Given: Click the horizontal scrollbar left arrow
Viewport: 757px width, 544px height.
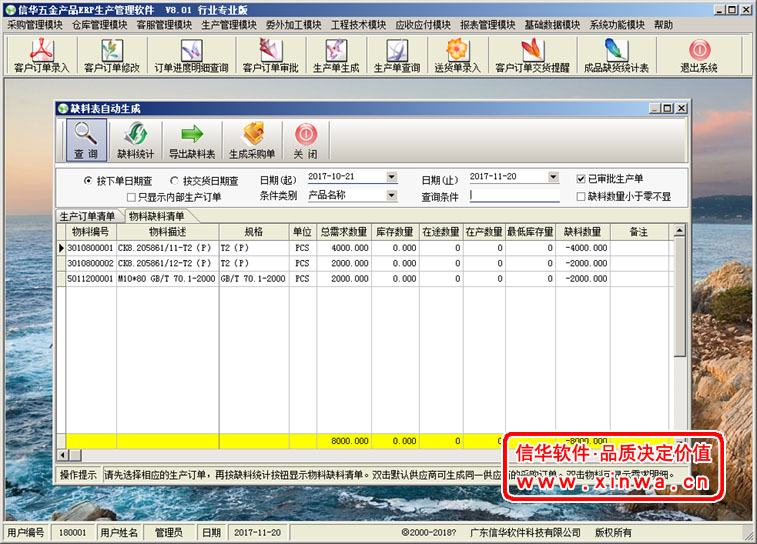Looking at the screenshot, I should click(x=63, y=455).
